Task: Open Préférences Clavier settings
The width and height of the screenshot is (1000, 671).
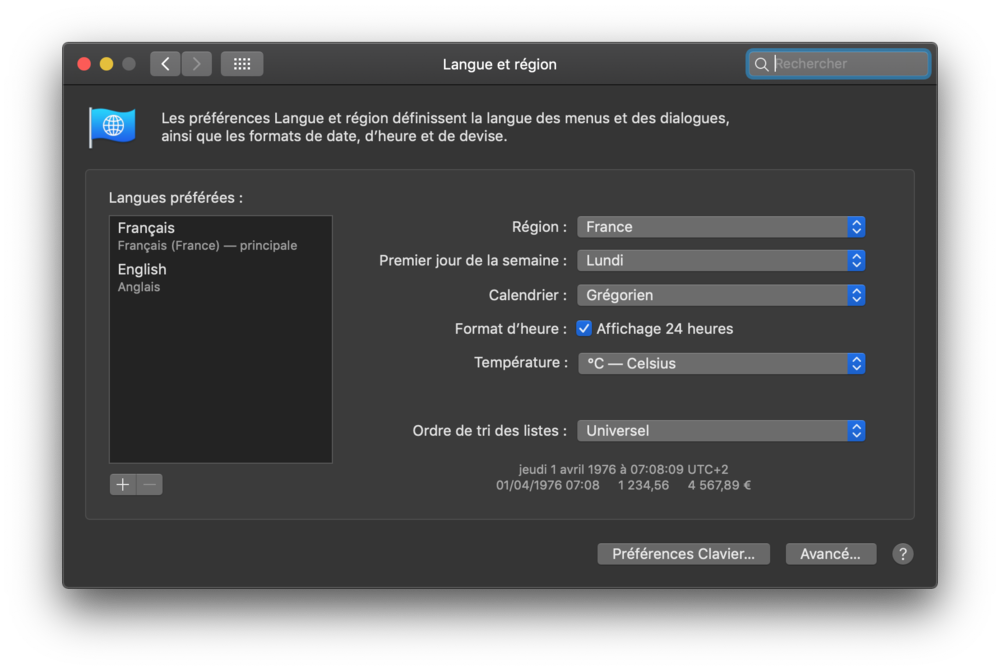Action: pos(683,553)
